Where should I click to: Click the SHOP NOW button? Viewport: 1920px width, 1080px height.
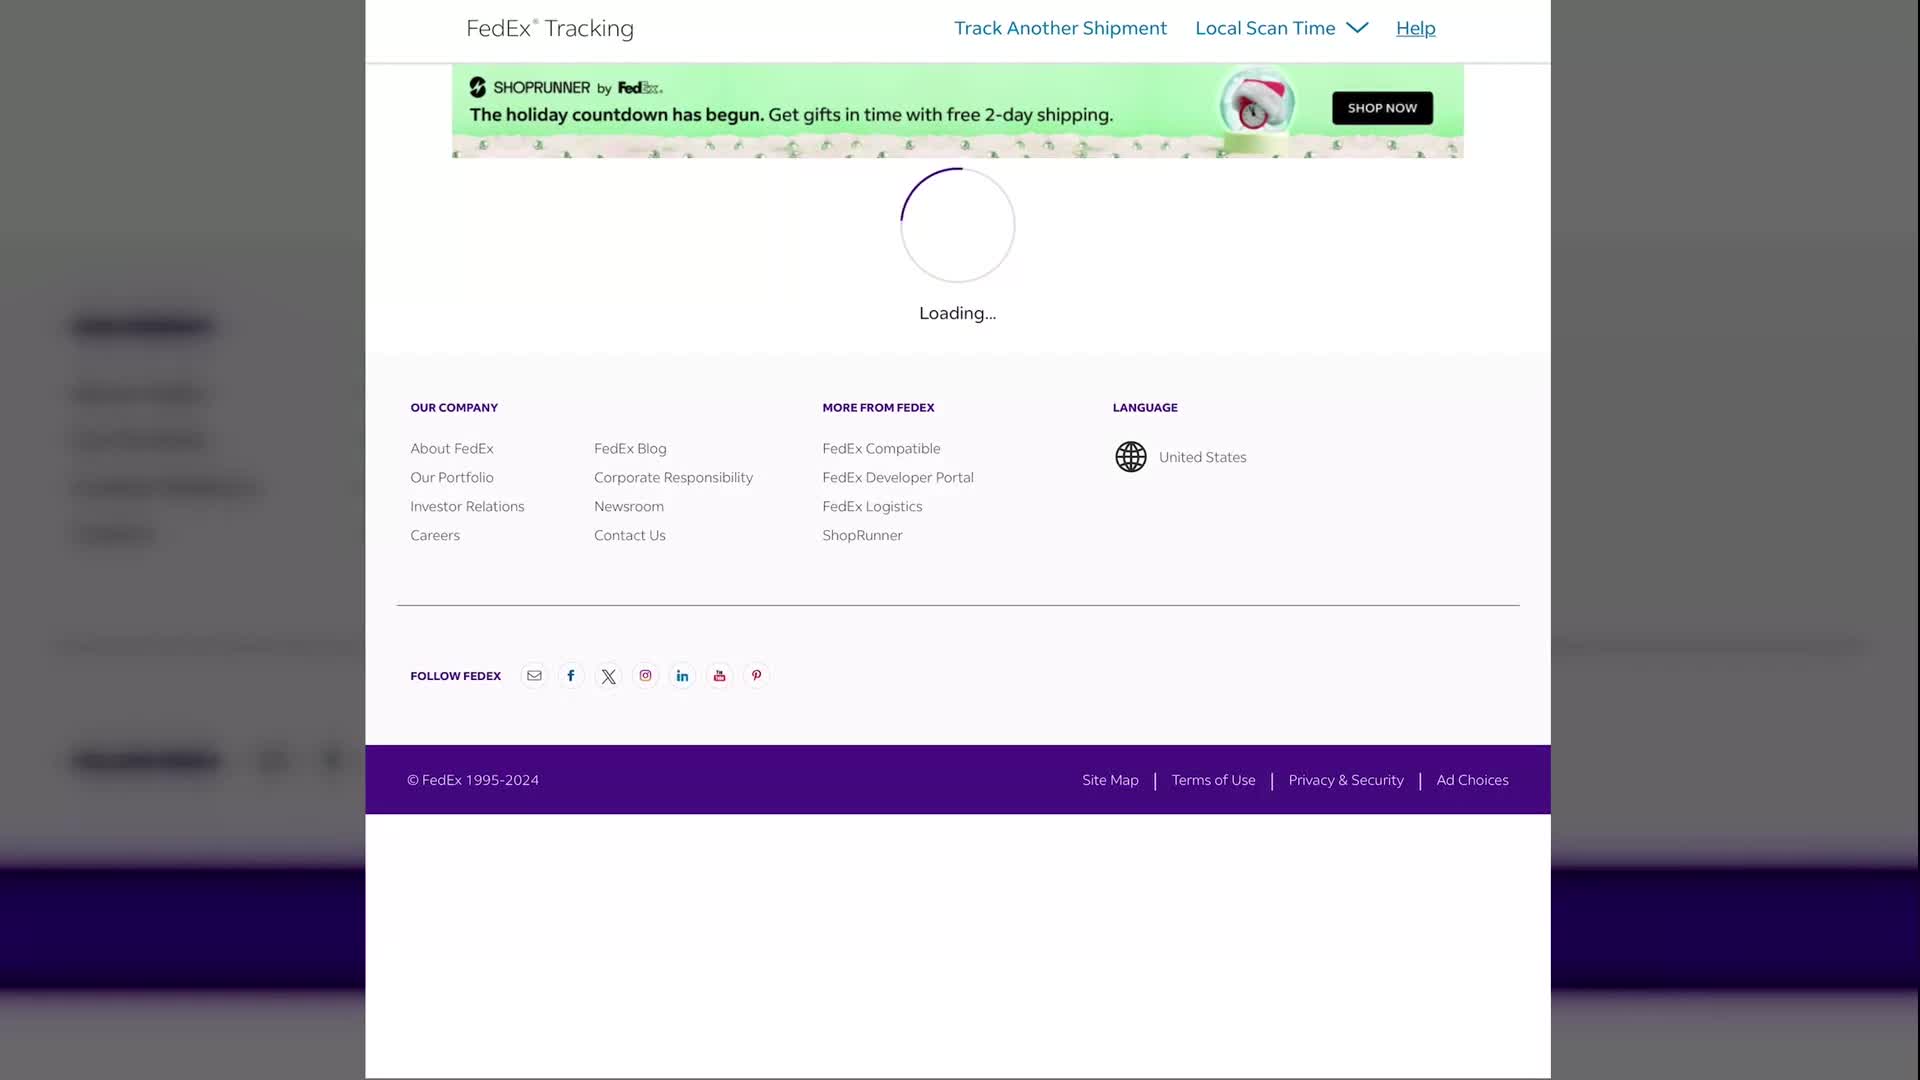click(1382, 108)
